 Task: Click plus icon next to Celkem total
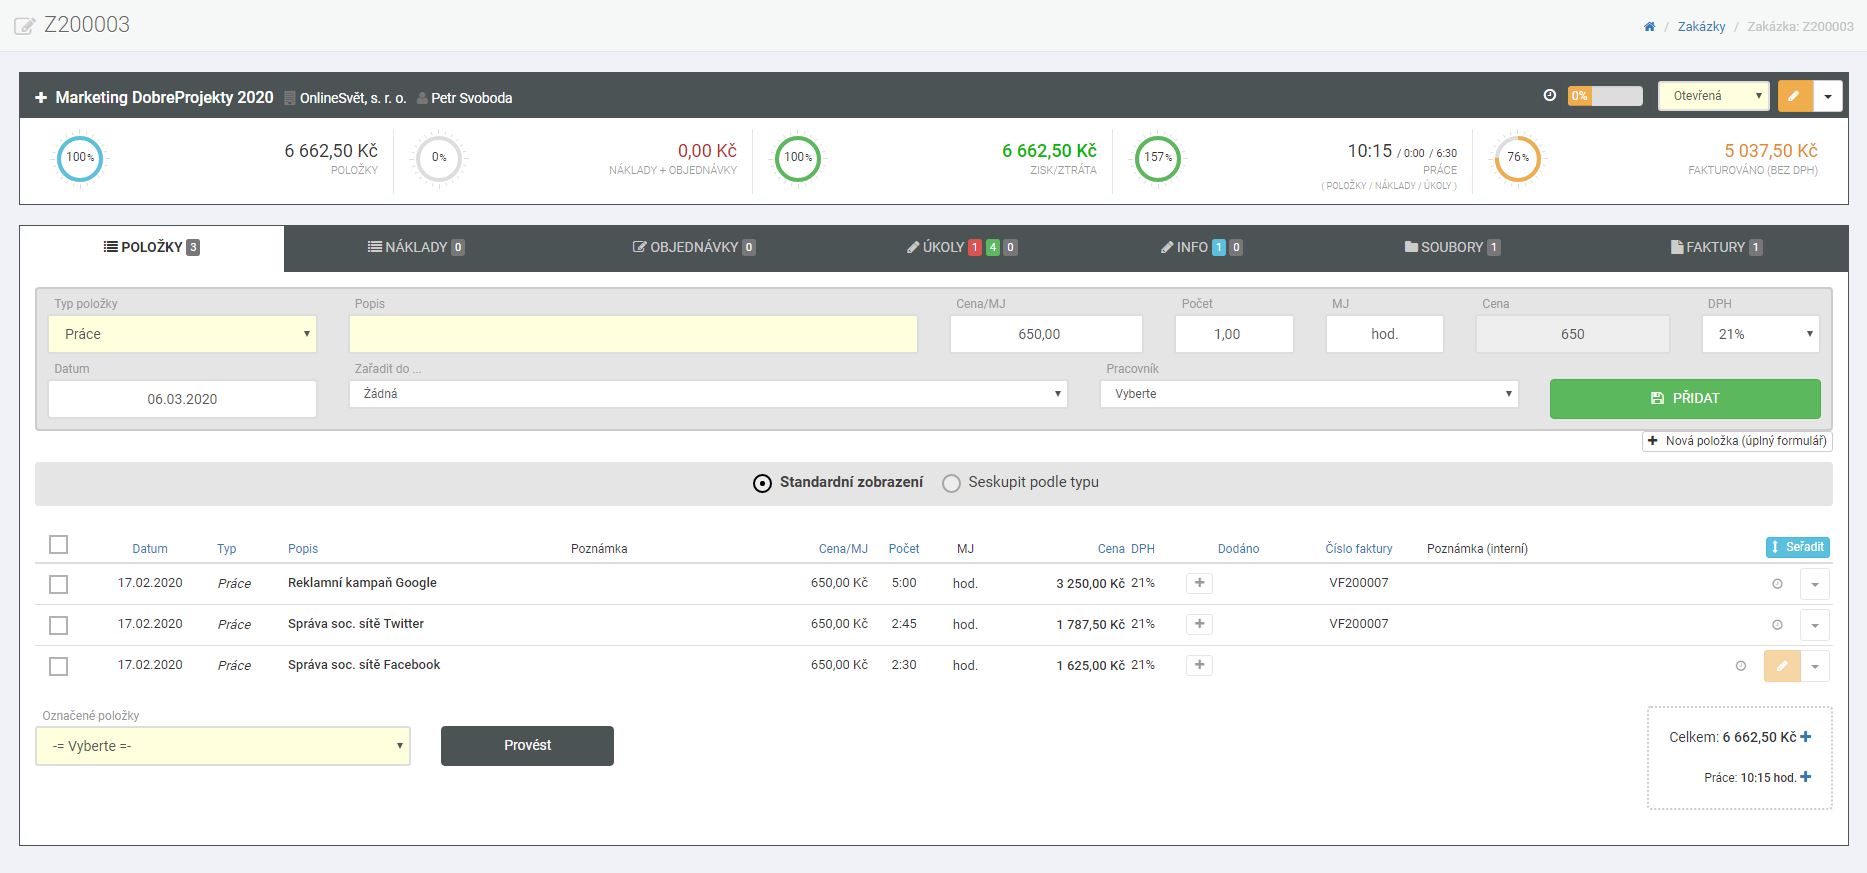[x=1806, y=737]
